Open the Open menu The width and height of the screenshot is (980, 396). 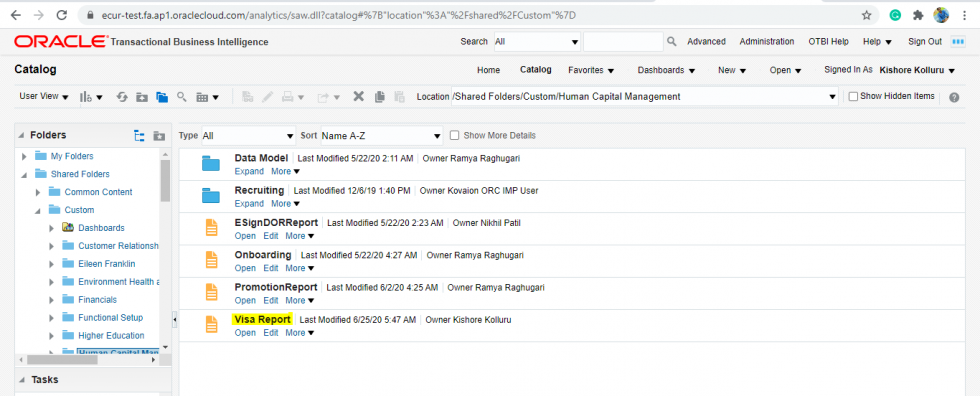pyautogui.click(x=785, y=70)
